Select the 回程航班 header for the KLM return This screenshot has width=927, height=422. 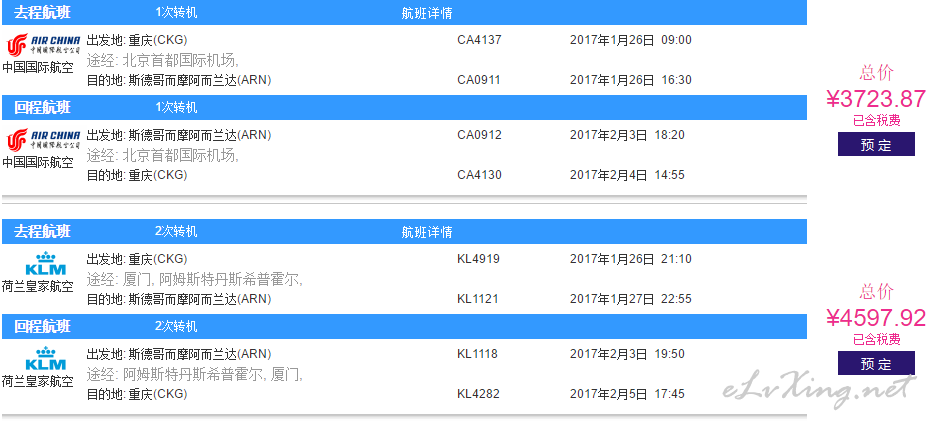(x=42, y=326)
